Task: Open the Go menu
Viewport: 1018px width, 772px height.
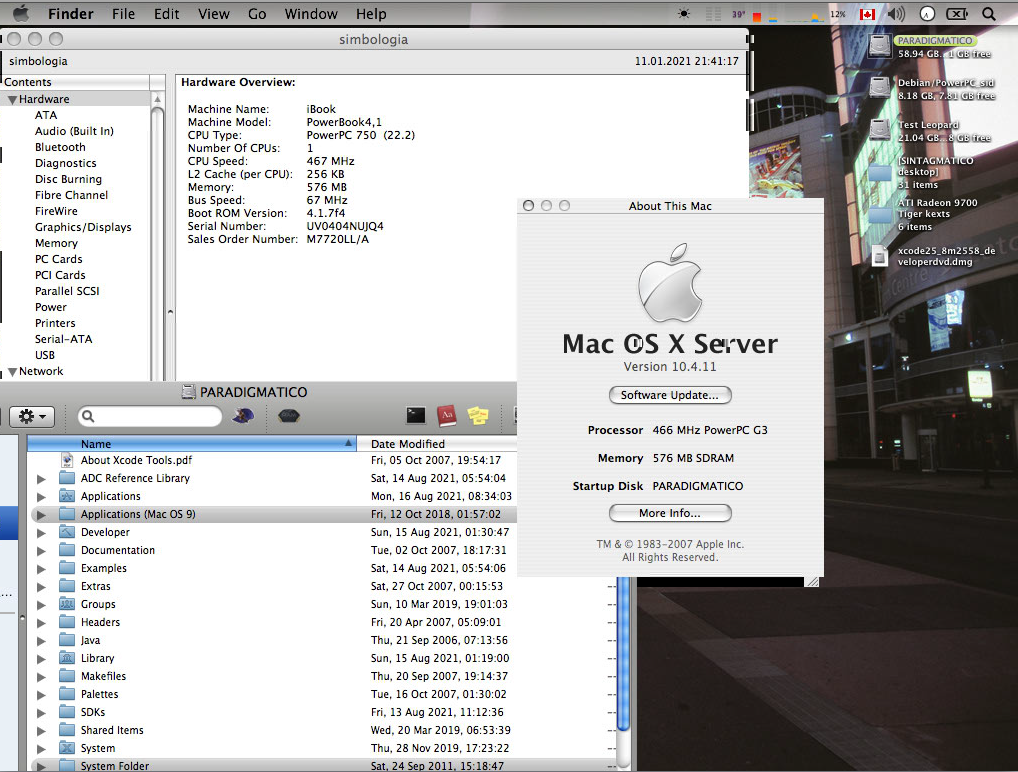Action: coord(257,14)
